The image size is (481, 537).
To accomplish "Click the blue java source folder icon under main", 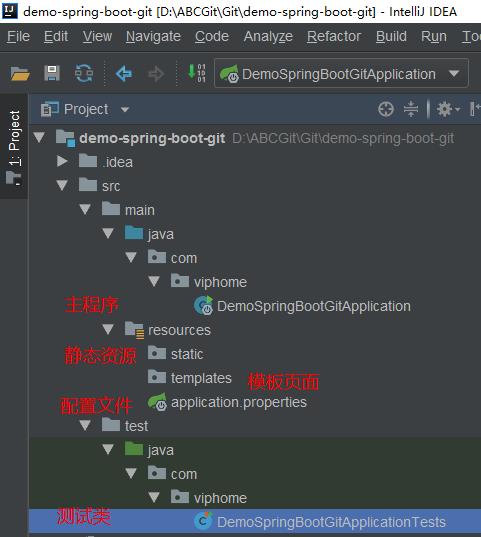I will [x=134, y=233].
